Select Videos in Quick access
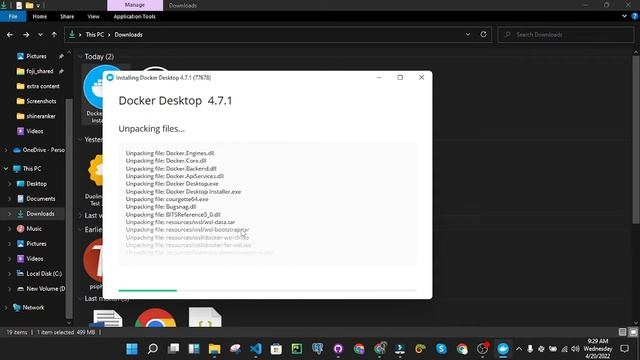The height and width of the screenshot is (360, 640). pos(35,131)
